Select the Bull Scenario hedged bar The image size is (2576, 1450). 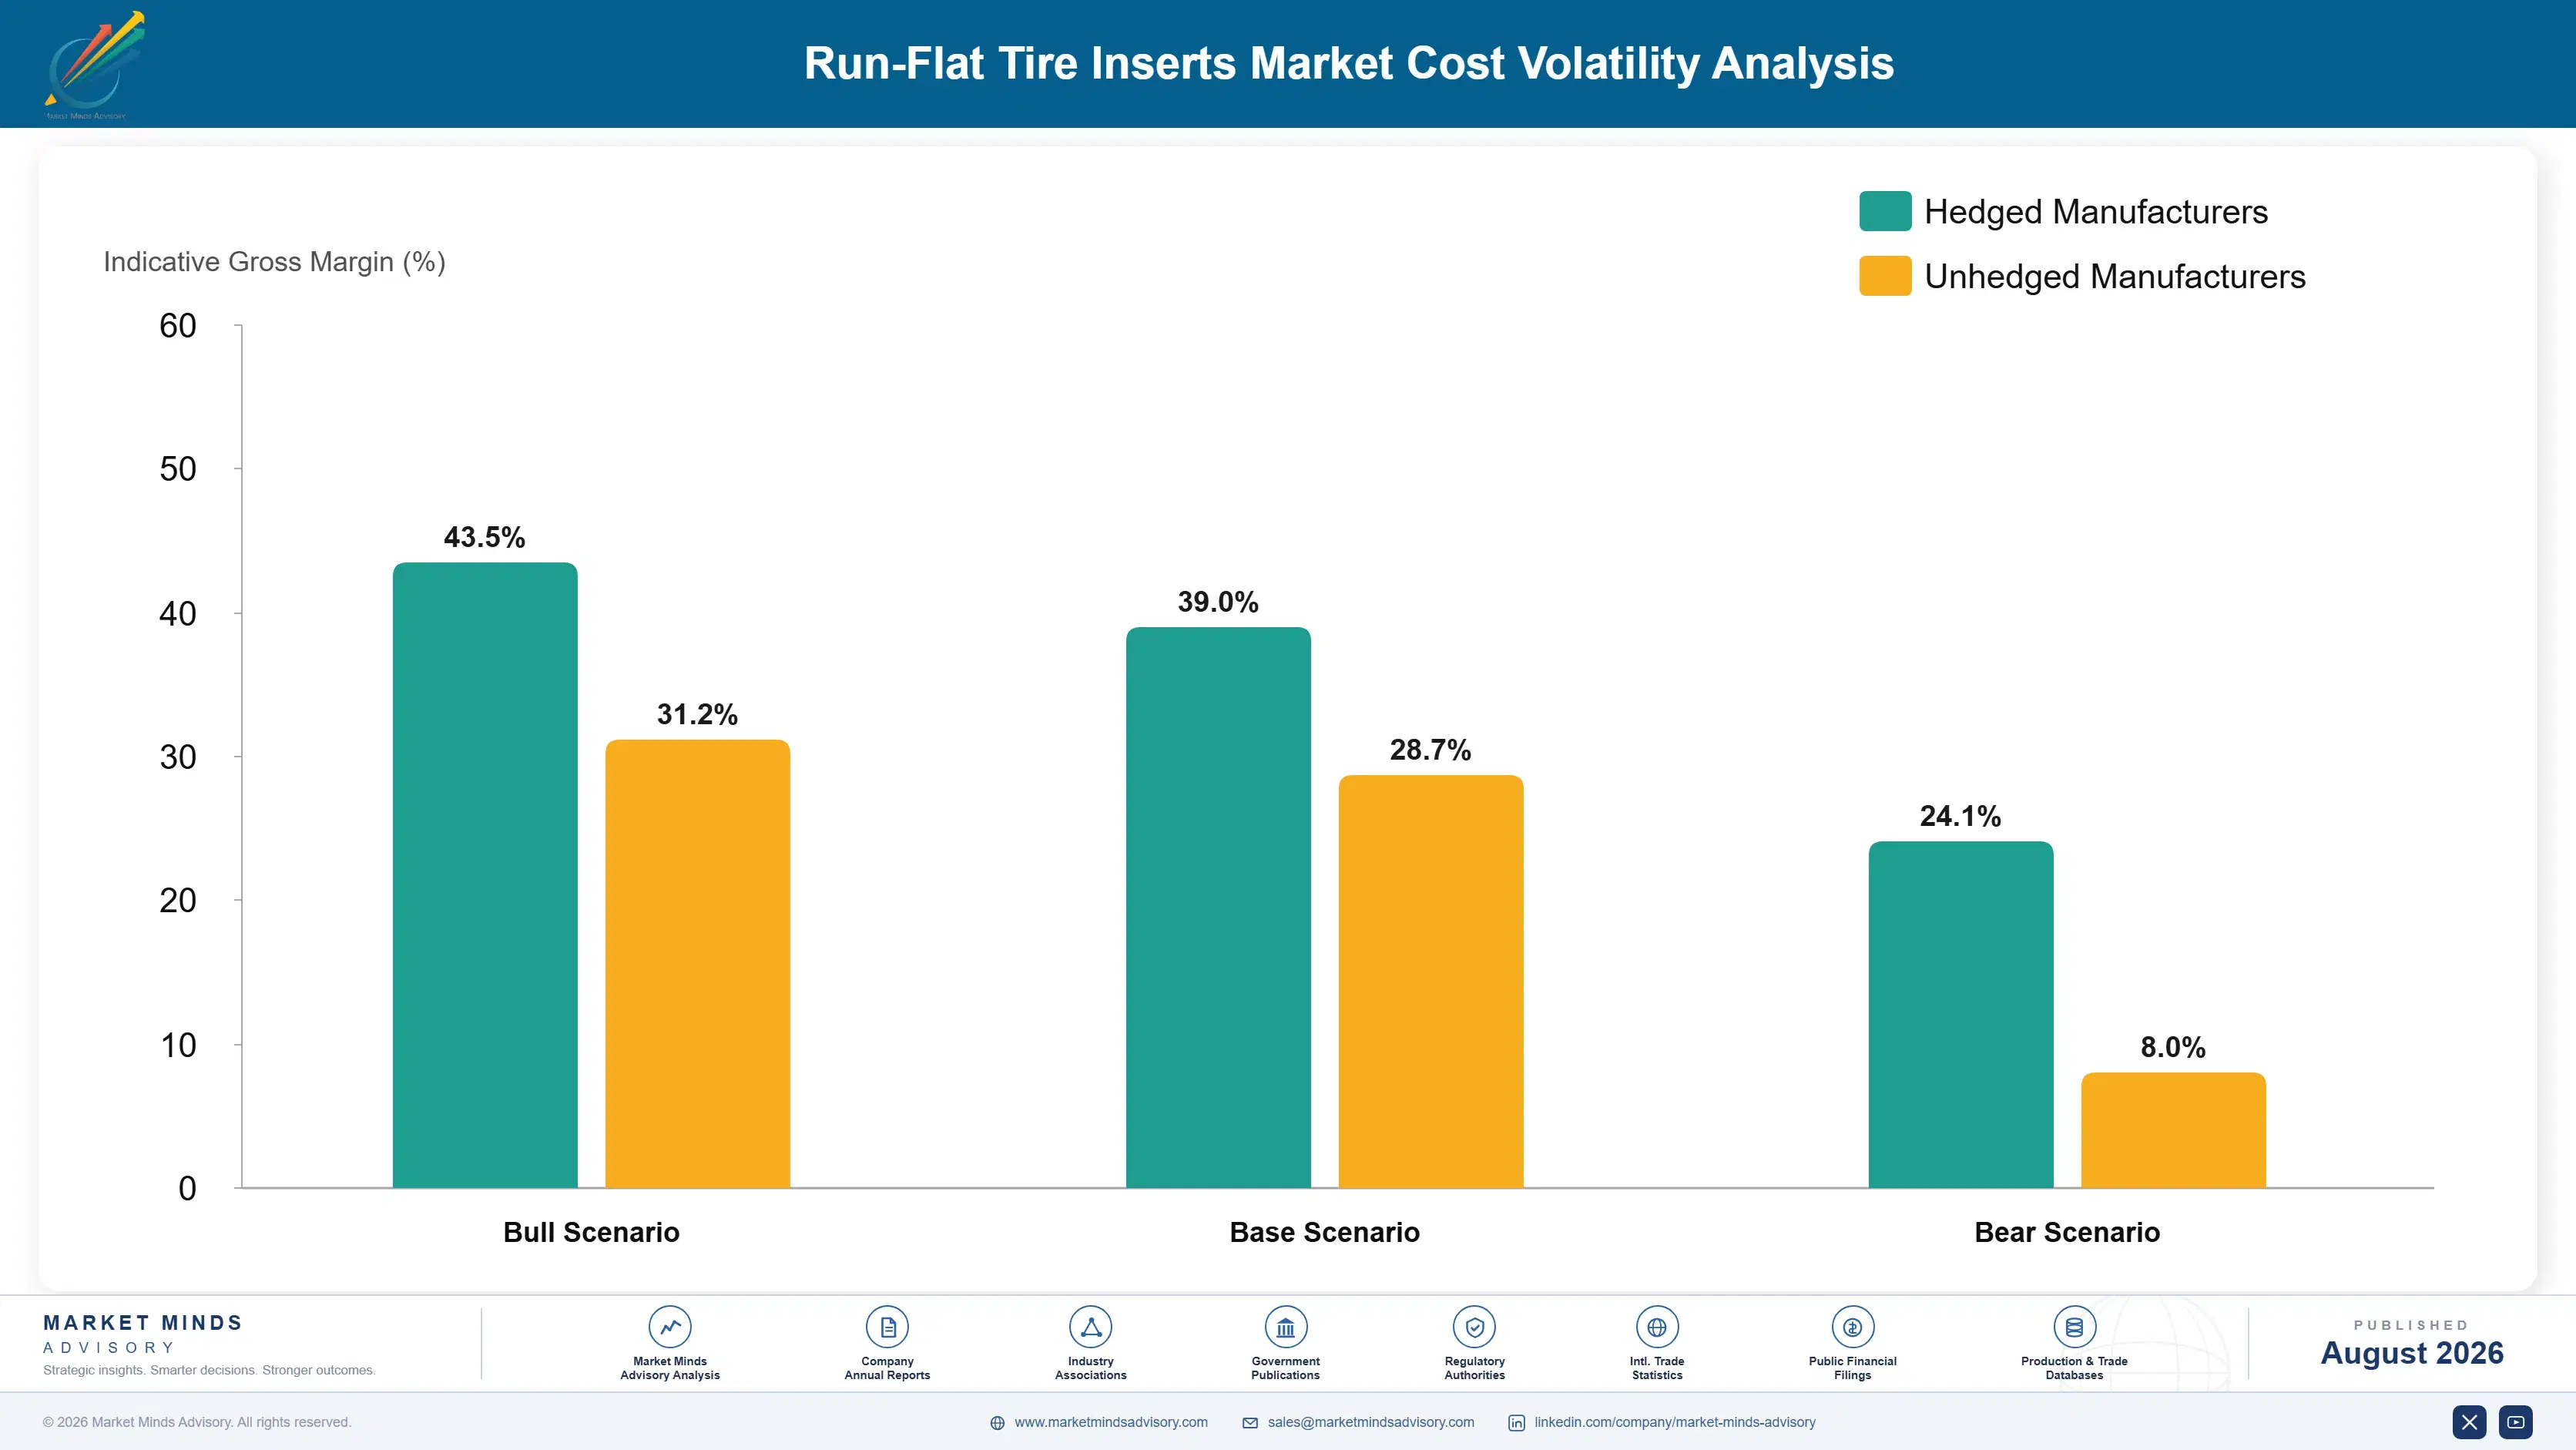point(485,875)
